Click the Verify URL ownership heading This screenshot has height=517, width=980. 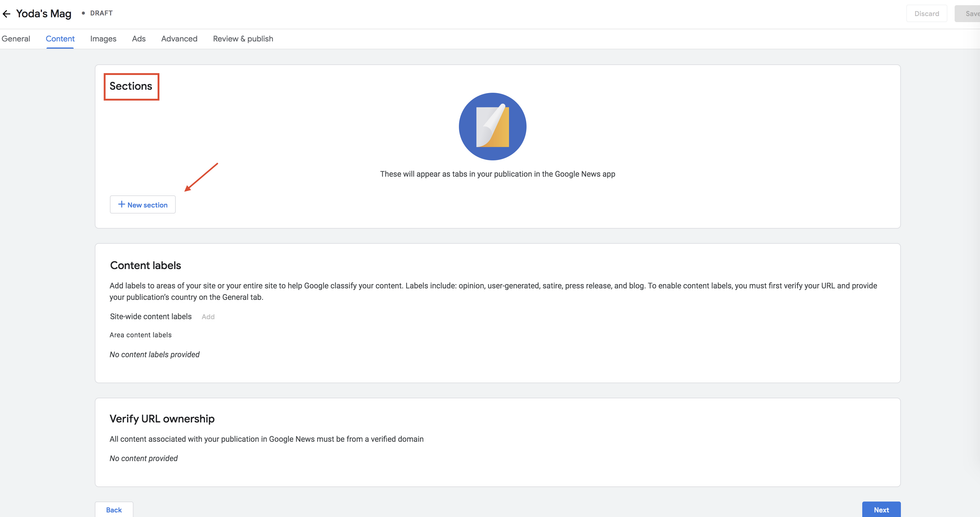(x=162, y=419)
